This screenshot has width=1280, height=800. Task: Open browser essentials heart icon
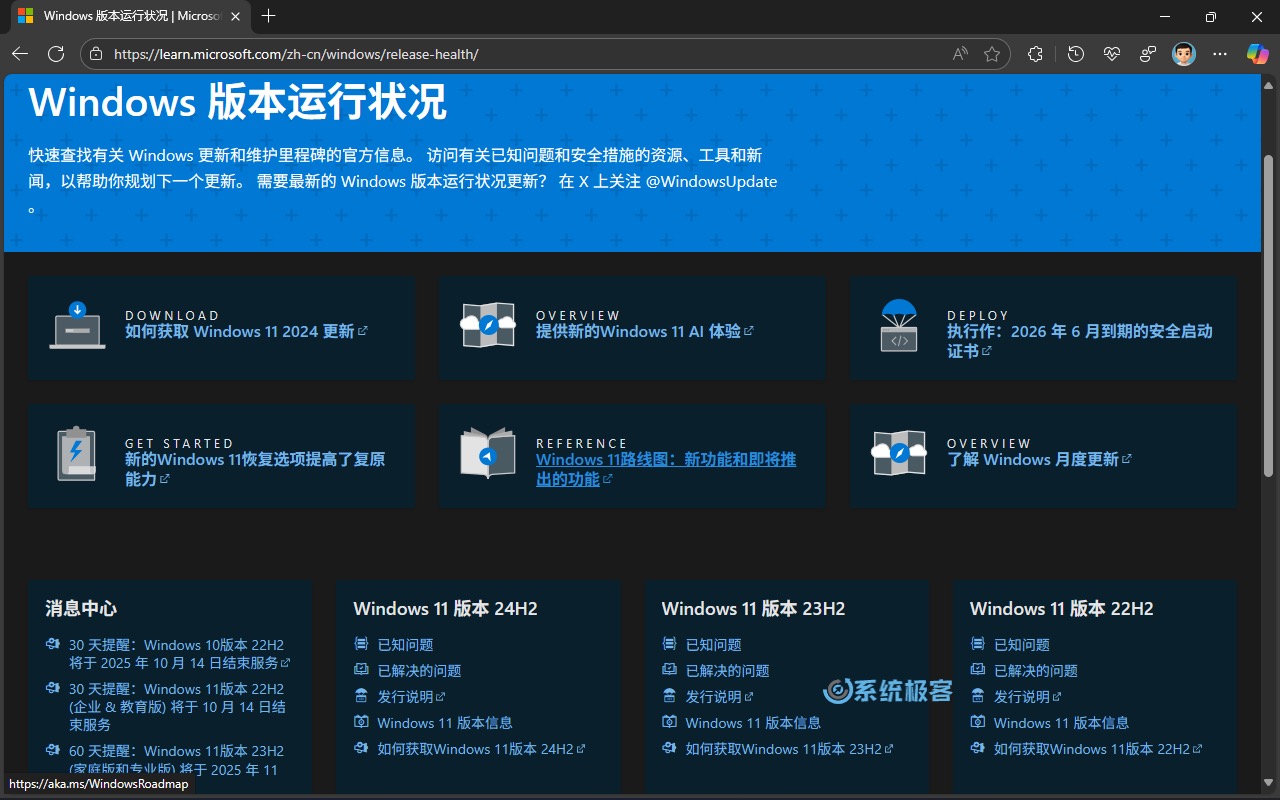(x=1112, y=54)
